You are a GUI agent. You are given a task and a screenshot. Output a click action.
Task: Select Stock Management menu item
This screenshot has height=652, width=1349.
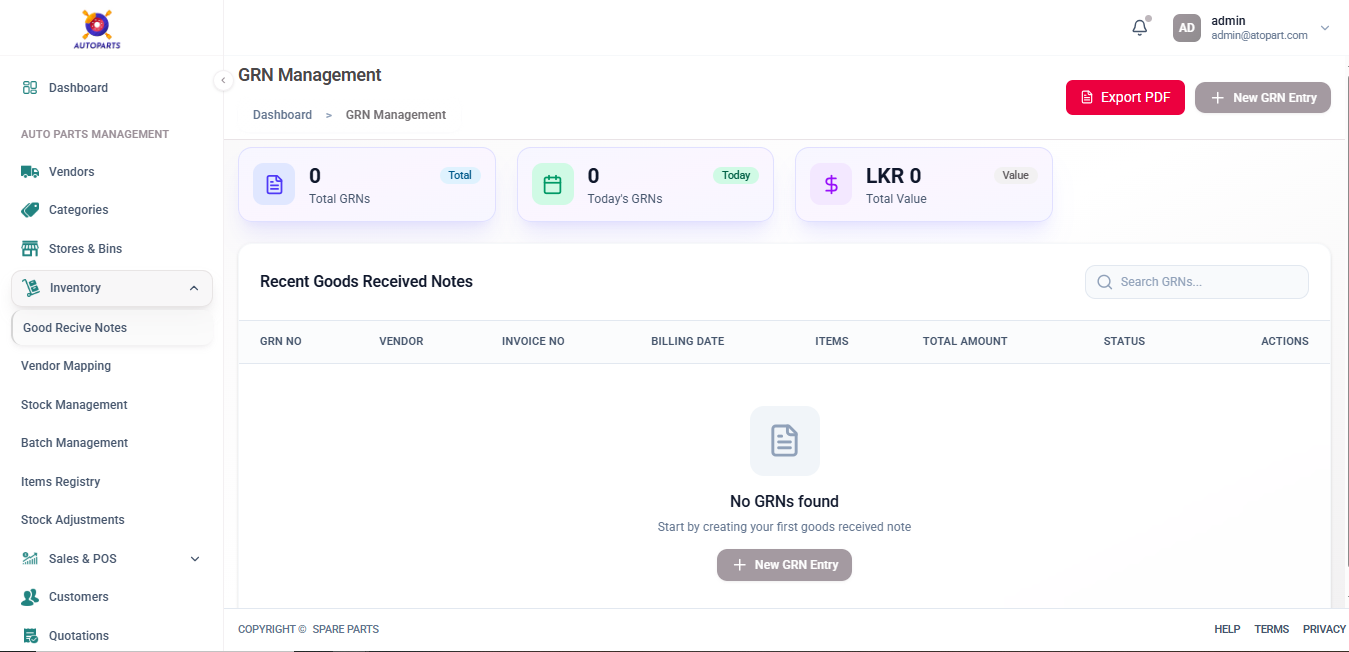[74, 405]
